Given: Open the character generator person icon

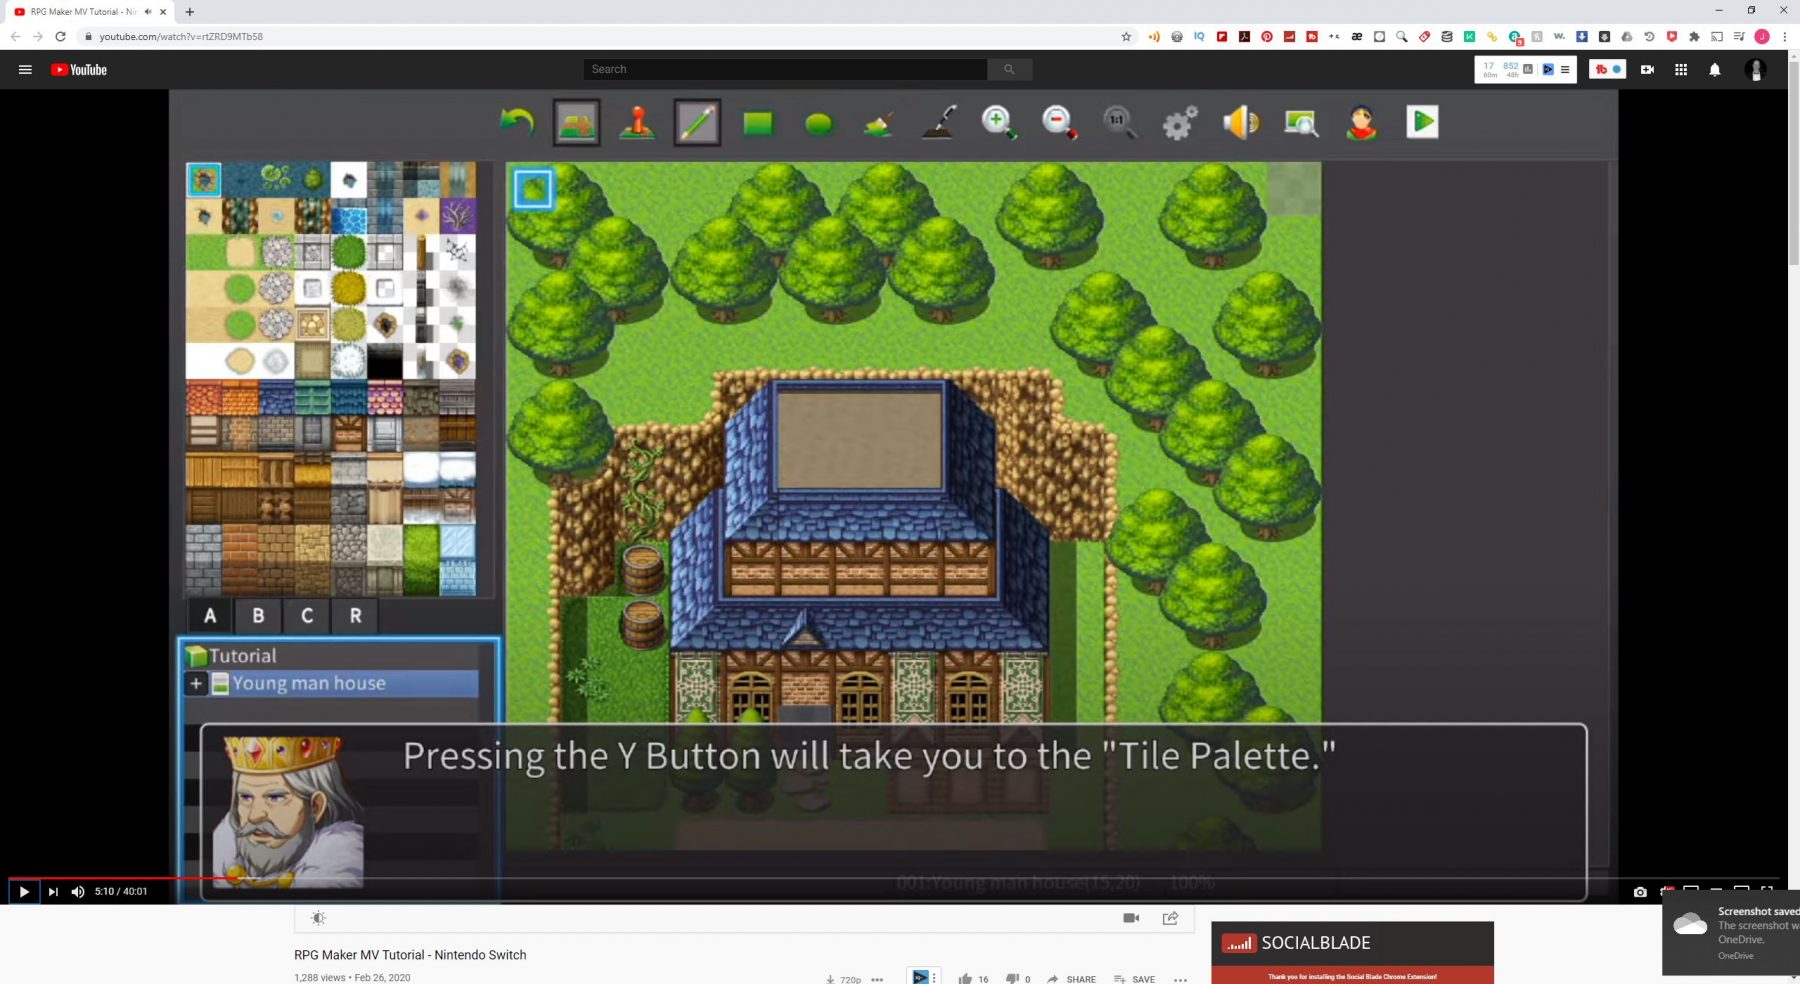Looking at the screenshot, I should click(x=1362, y=123).
